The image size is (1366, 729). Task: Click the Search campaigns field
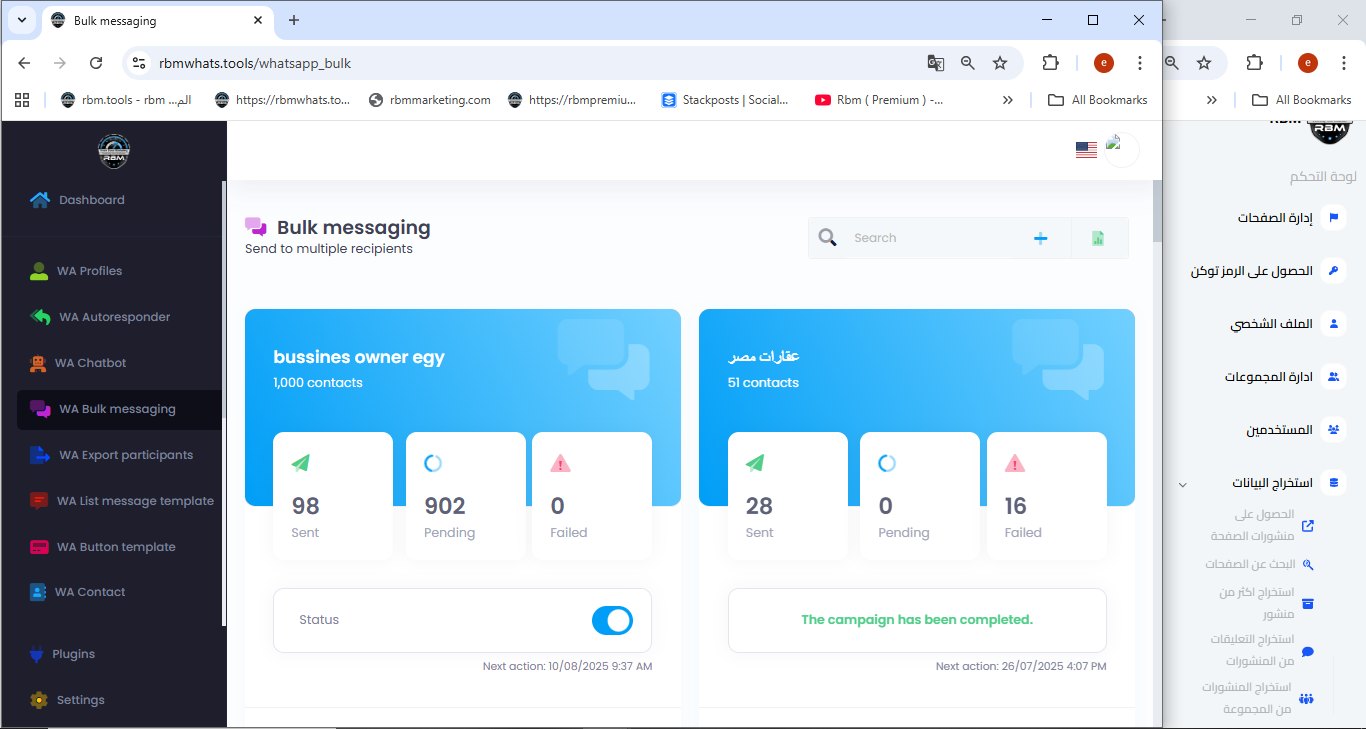click(x=930, y=238)
